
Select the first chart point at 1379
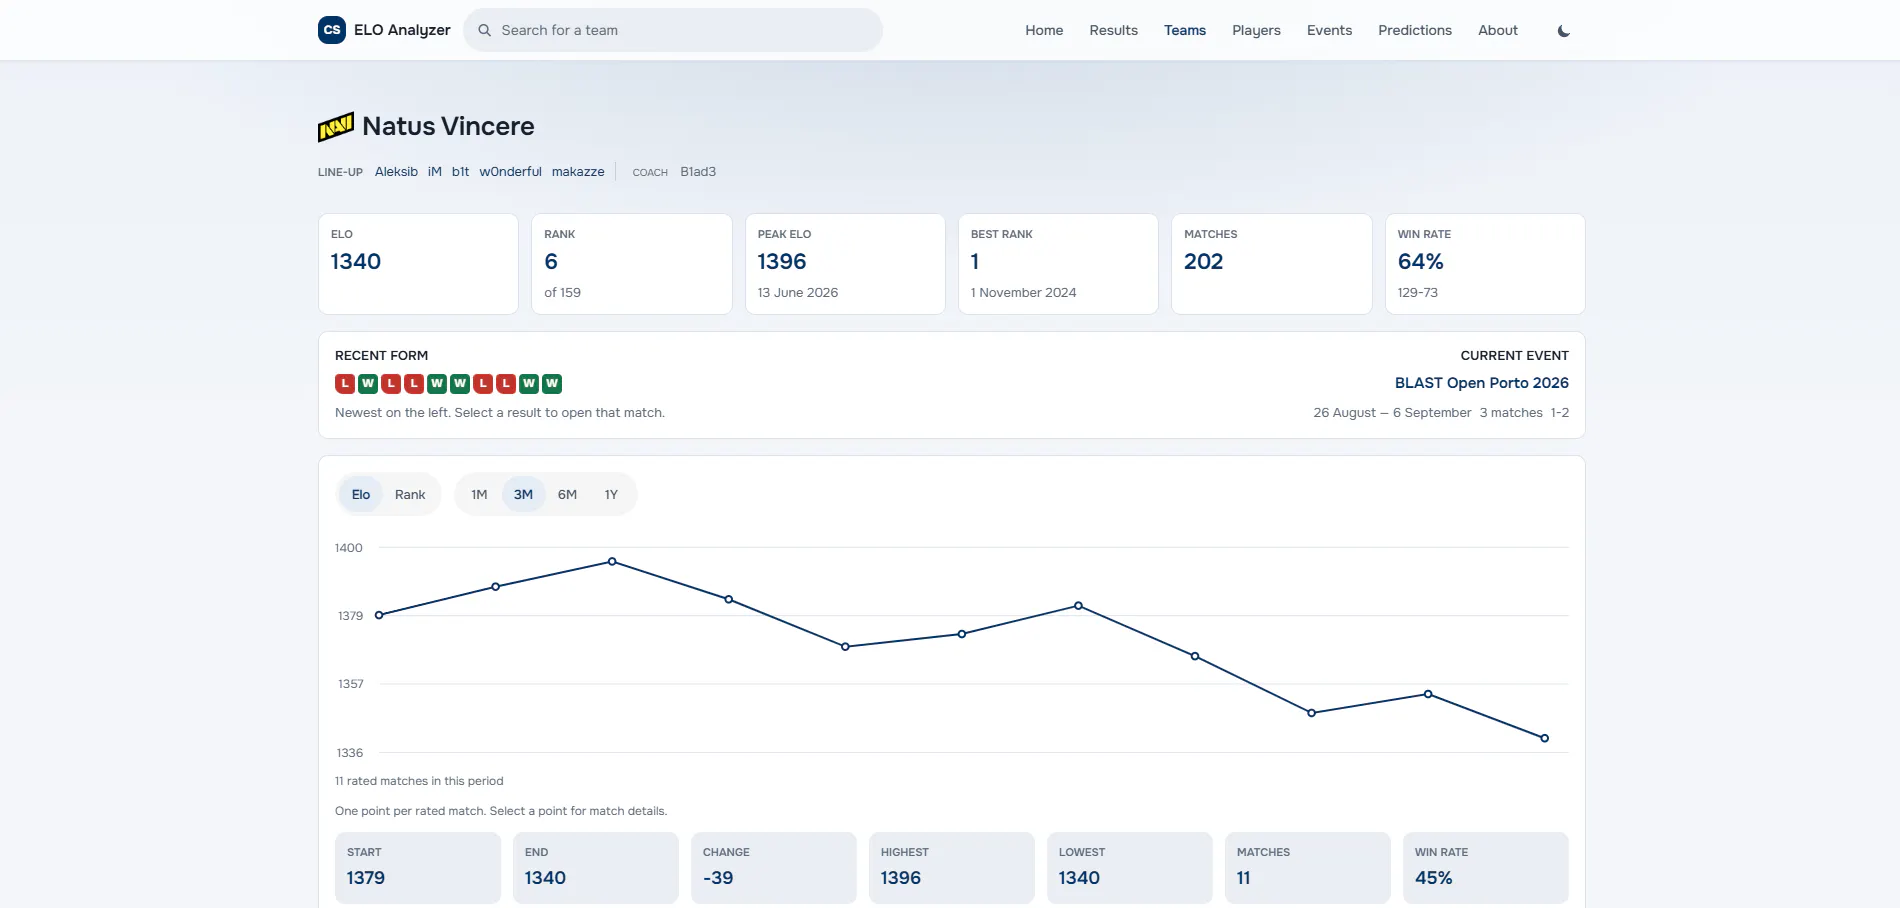(379, 615)
